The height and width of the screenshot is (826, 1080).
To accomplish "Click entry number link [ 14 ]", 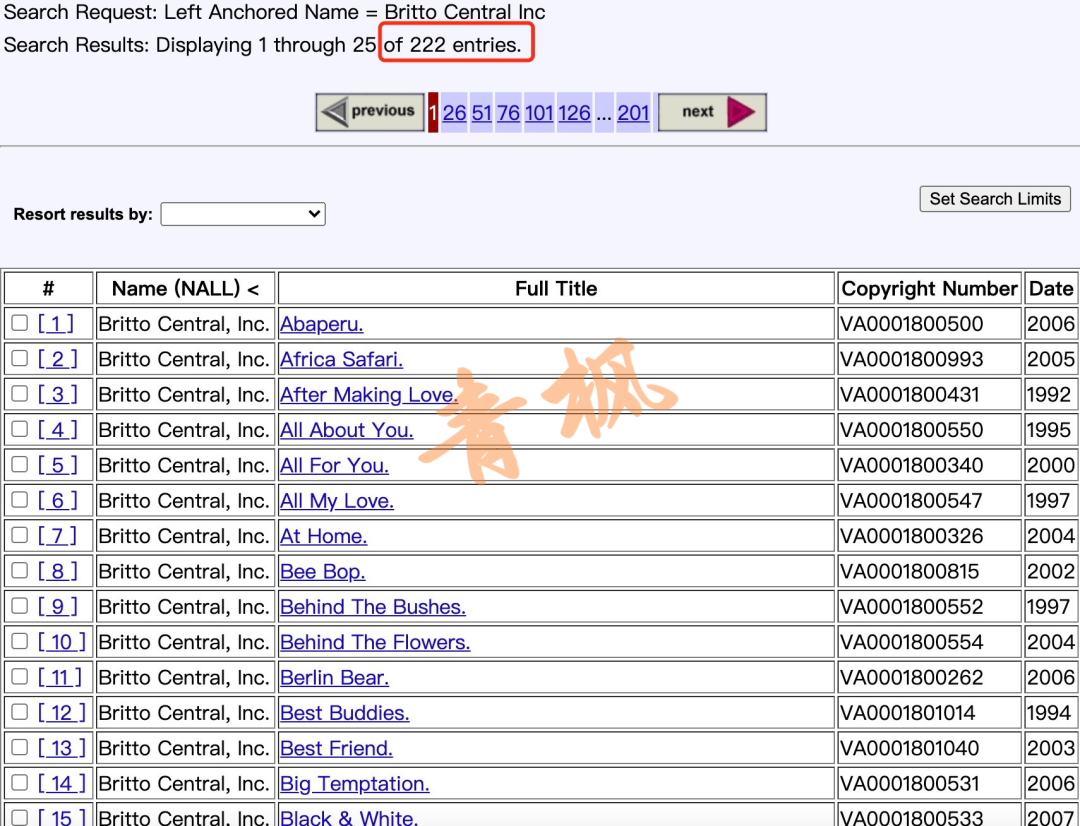I will click(61, 783).
